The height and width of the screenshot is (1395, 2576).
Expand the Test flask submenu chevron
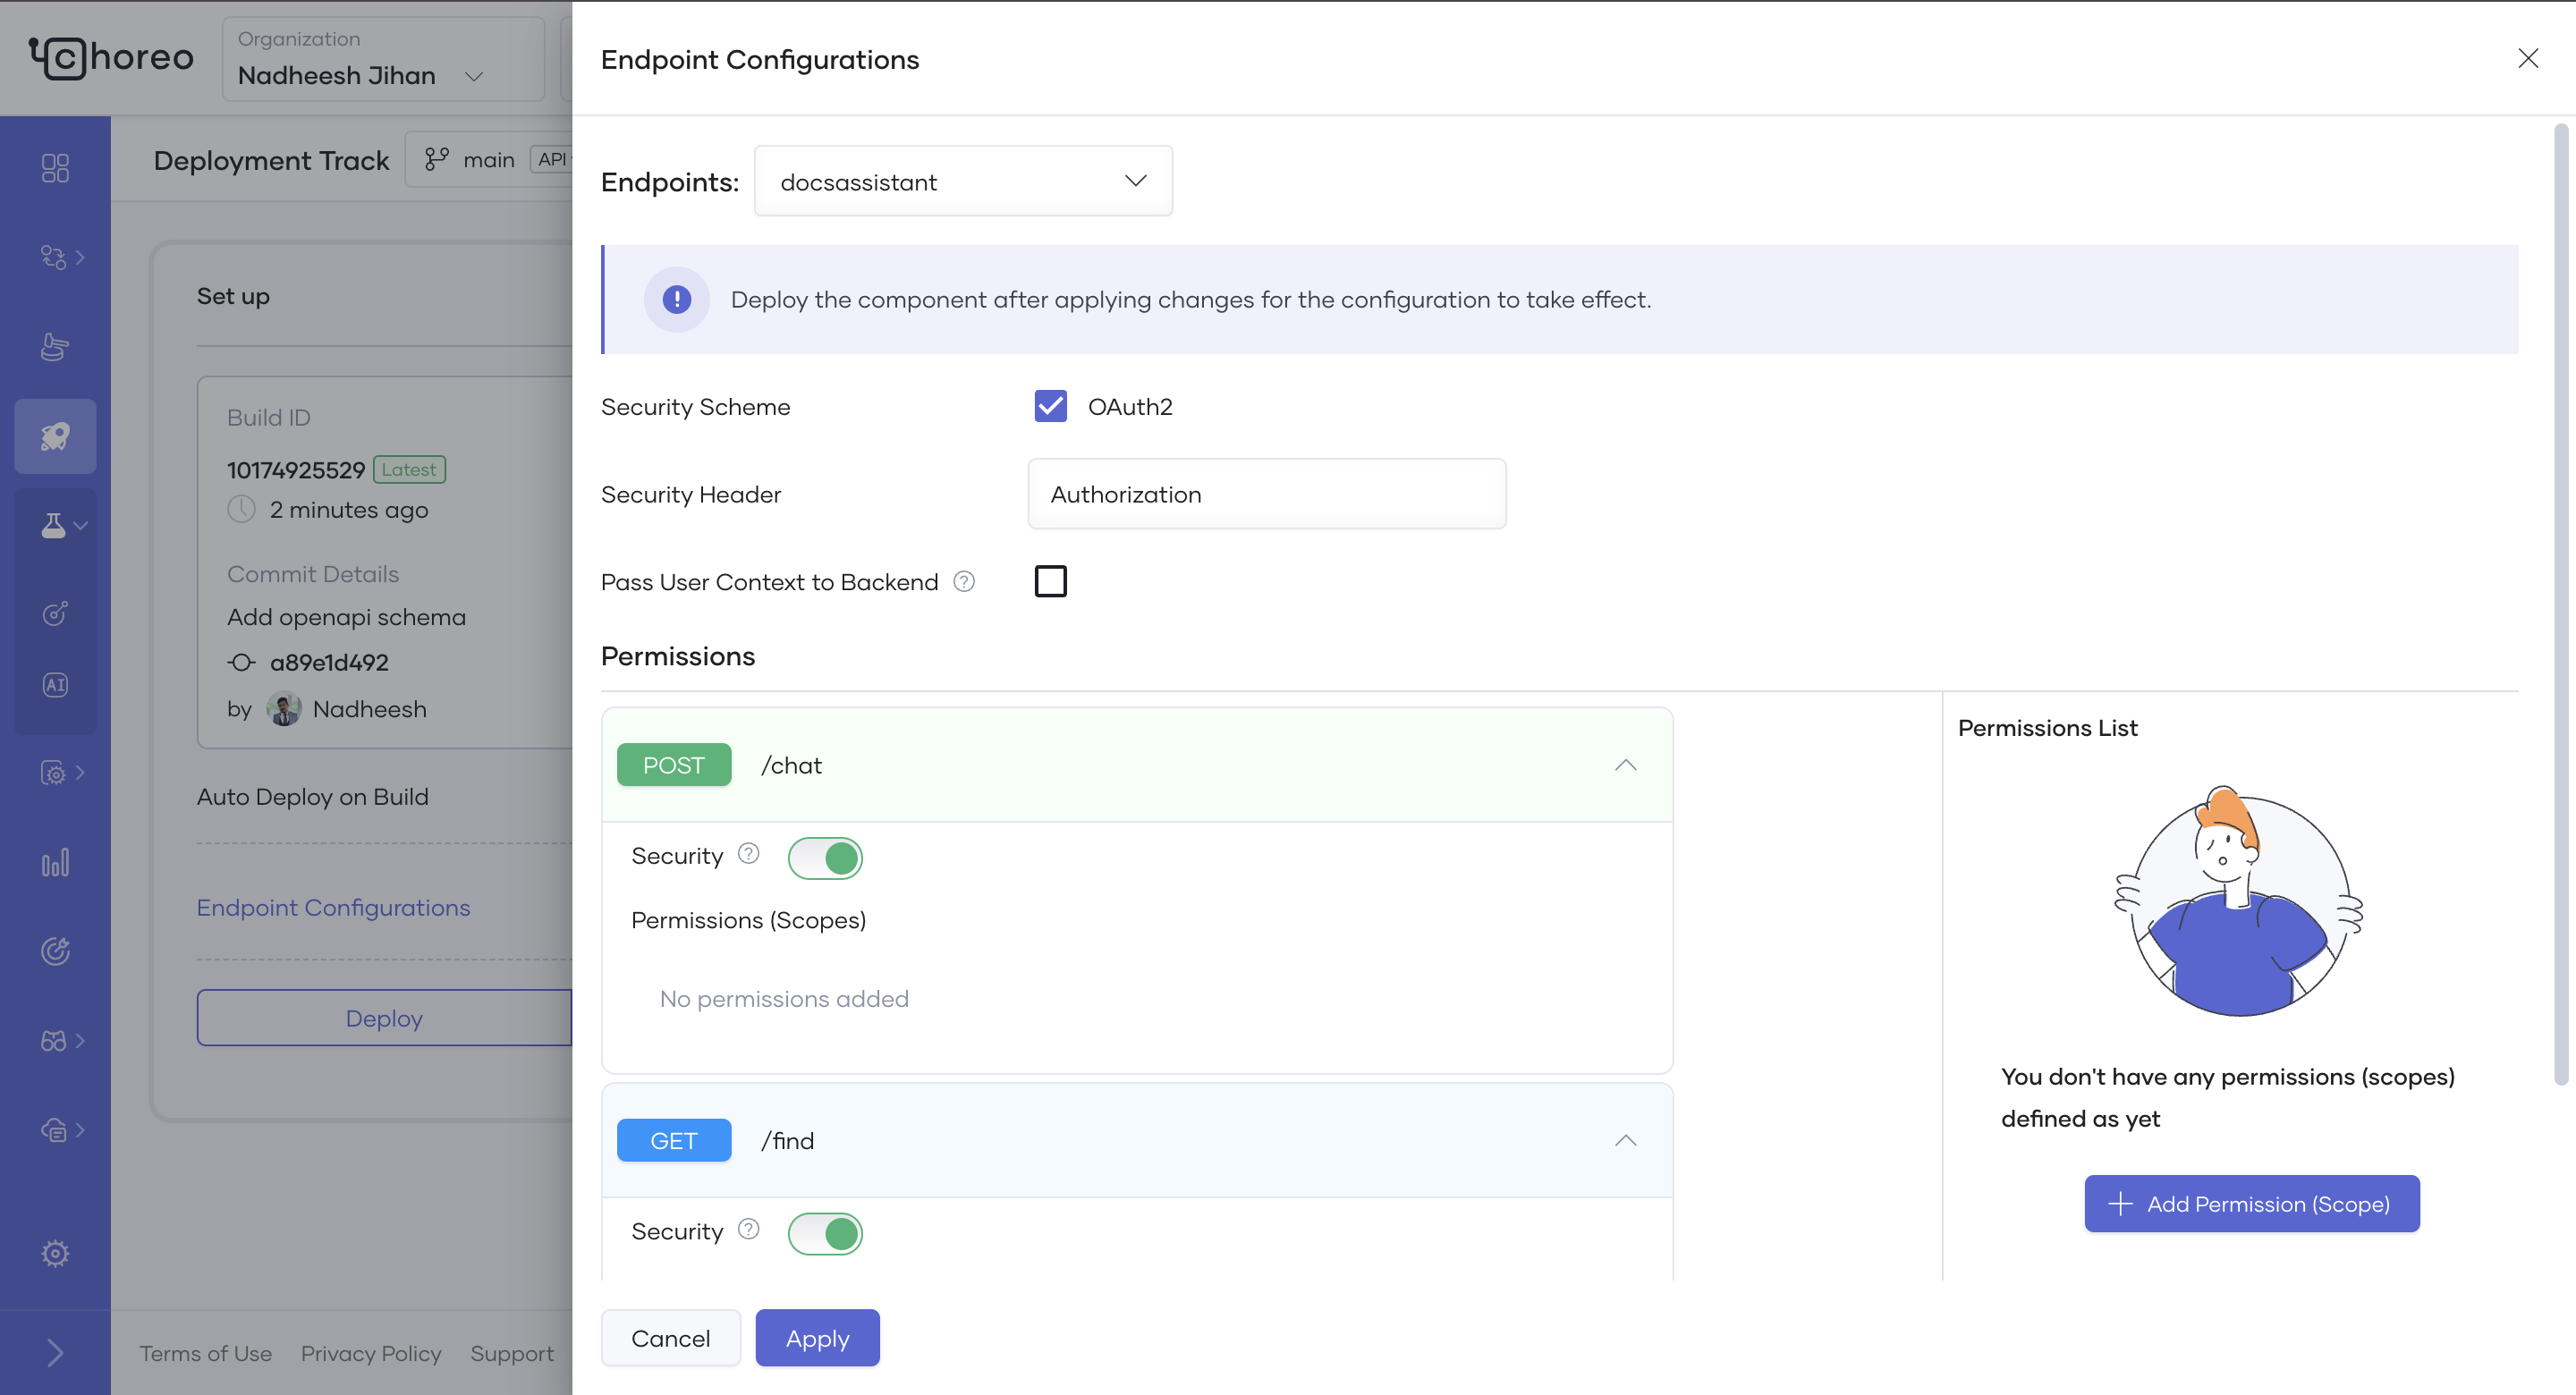(x=81, y=525)
